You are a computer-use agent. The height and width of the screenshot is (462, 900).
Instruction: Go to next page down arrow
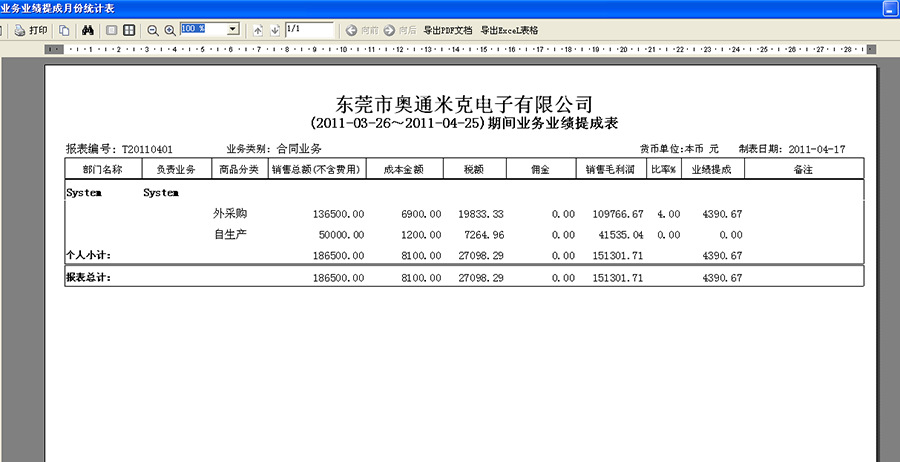pos(275,30)
